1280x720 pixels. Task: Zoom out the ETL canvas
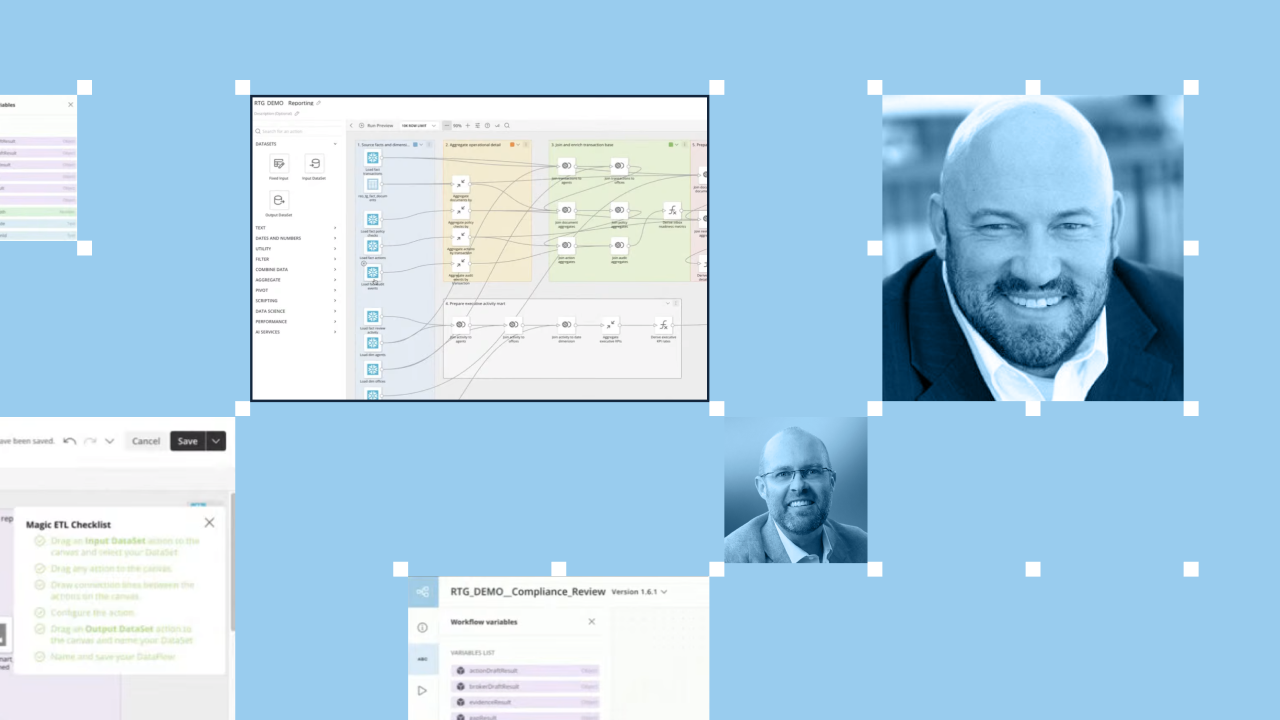pos(447,125)
